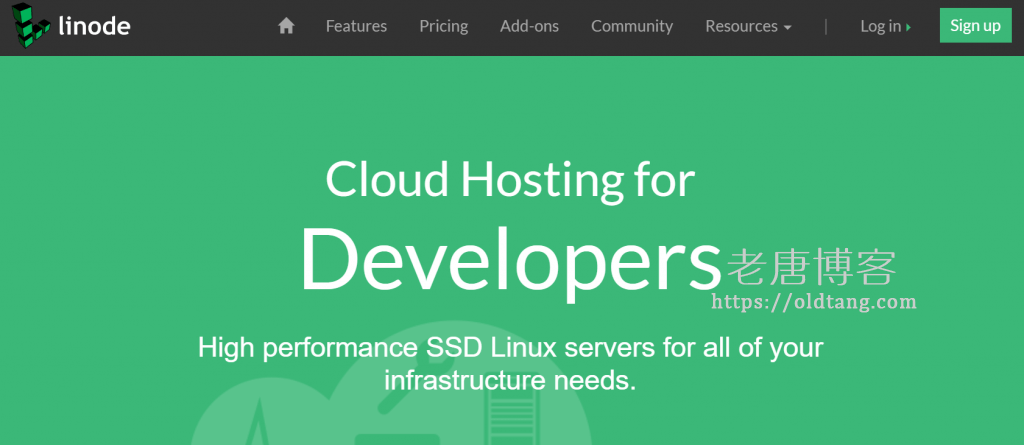Click the 'High performance SSD Linux servers' tagline
Screen dimensions: 1024x445
pyautogui.click(x=510, y=363)
